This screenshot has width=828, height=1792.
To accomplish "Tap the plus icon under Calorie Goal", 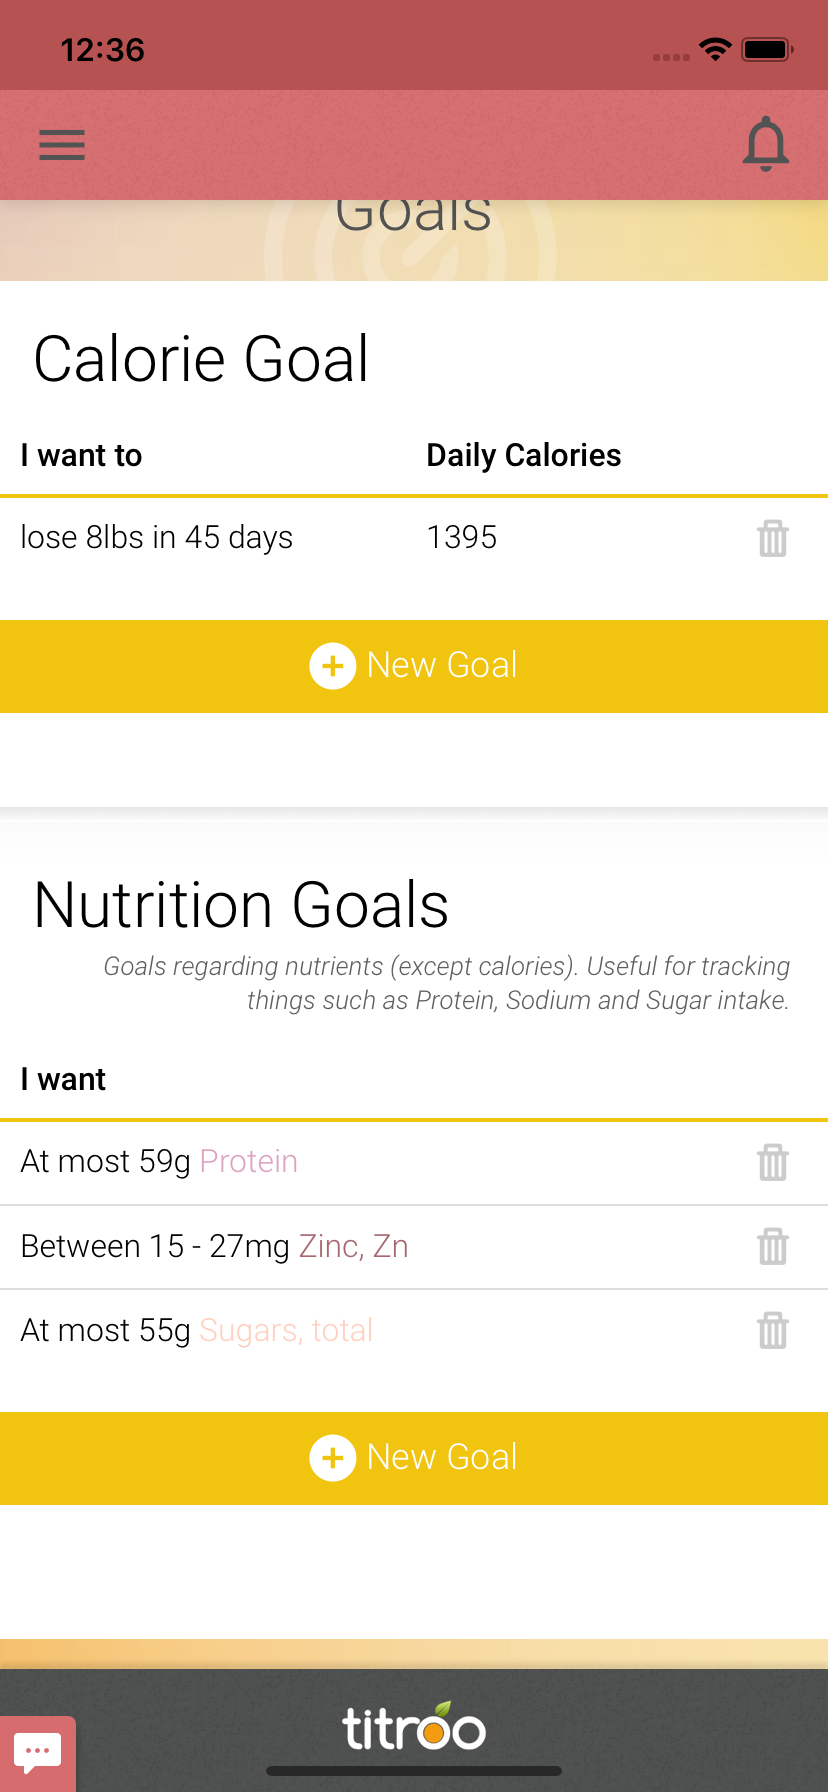I will coord(333,666).
